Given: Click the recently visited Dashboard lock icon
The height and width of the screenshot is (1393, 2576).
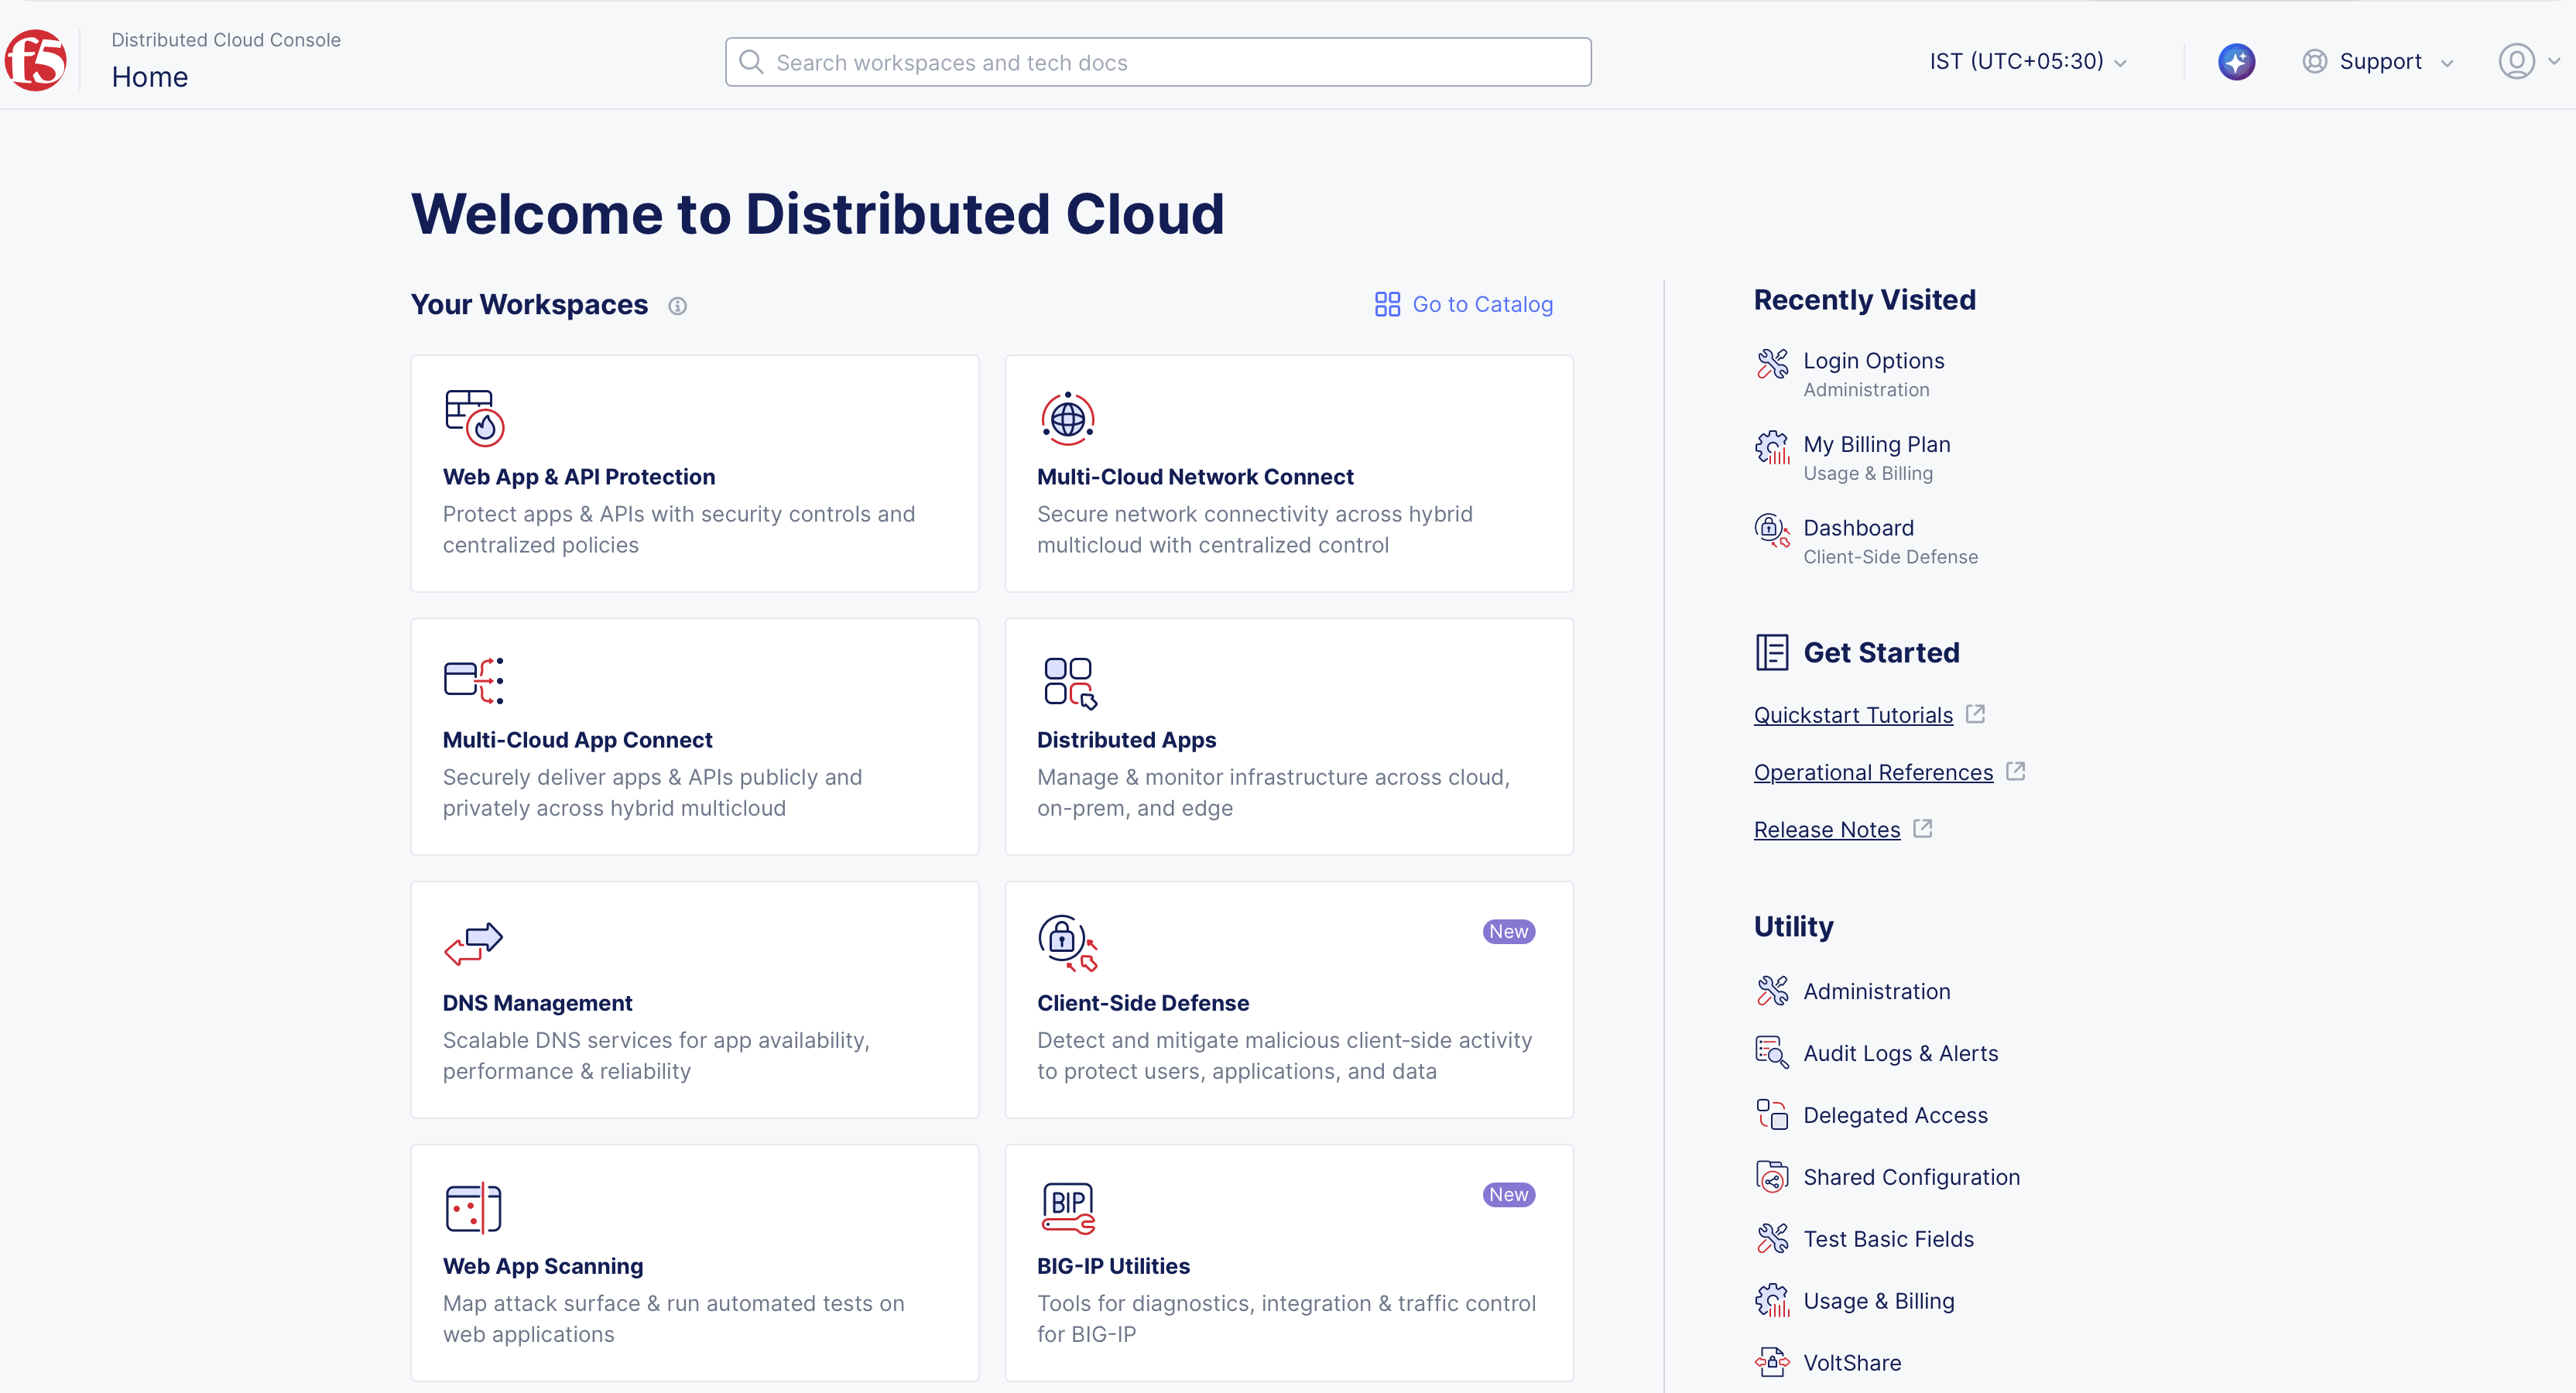Looking at the screenshot, I should click(x=1772, y=530).
